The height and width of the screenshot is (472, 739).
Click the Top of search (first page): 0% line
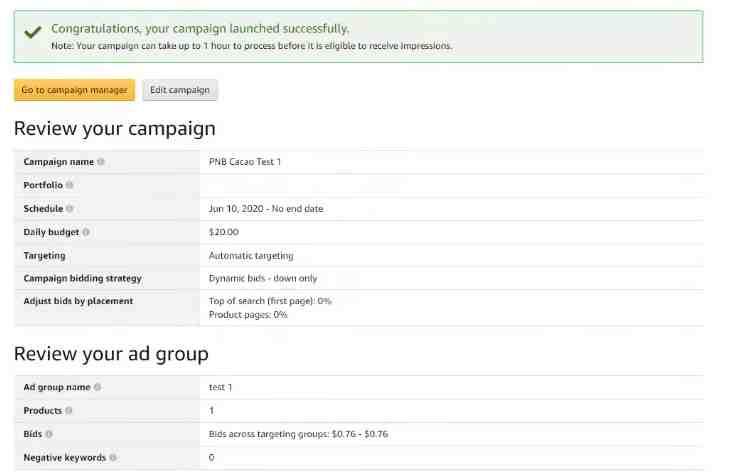(270, 301)
